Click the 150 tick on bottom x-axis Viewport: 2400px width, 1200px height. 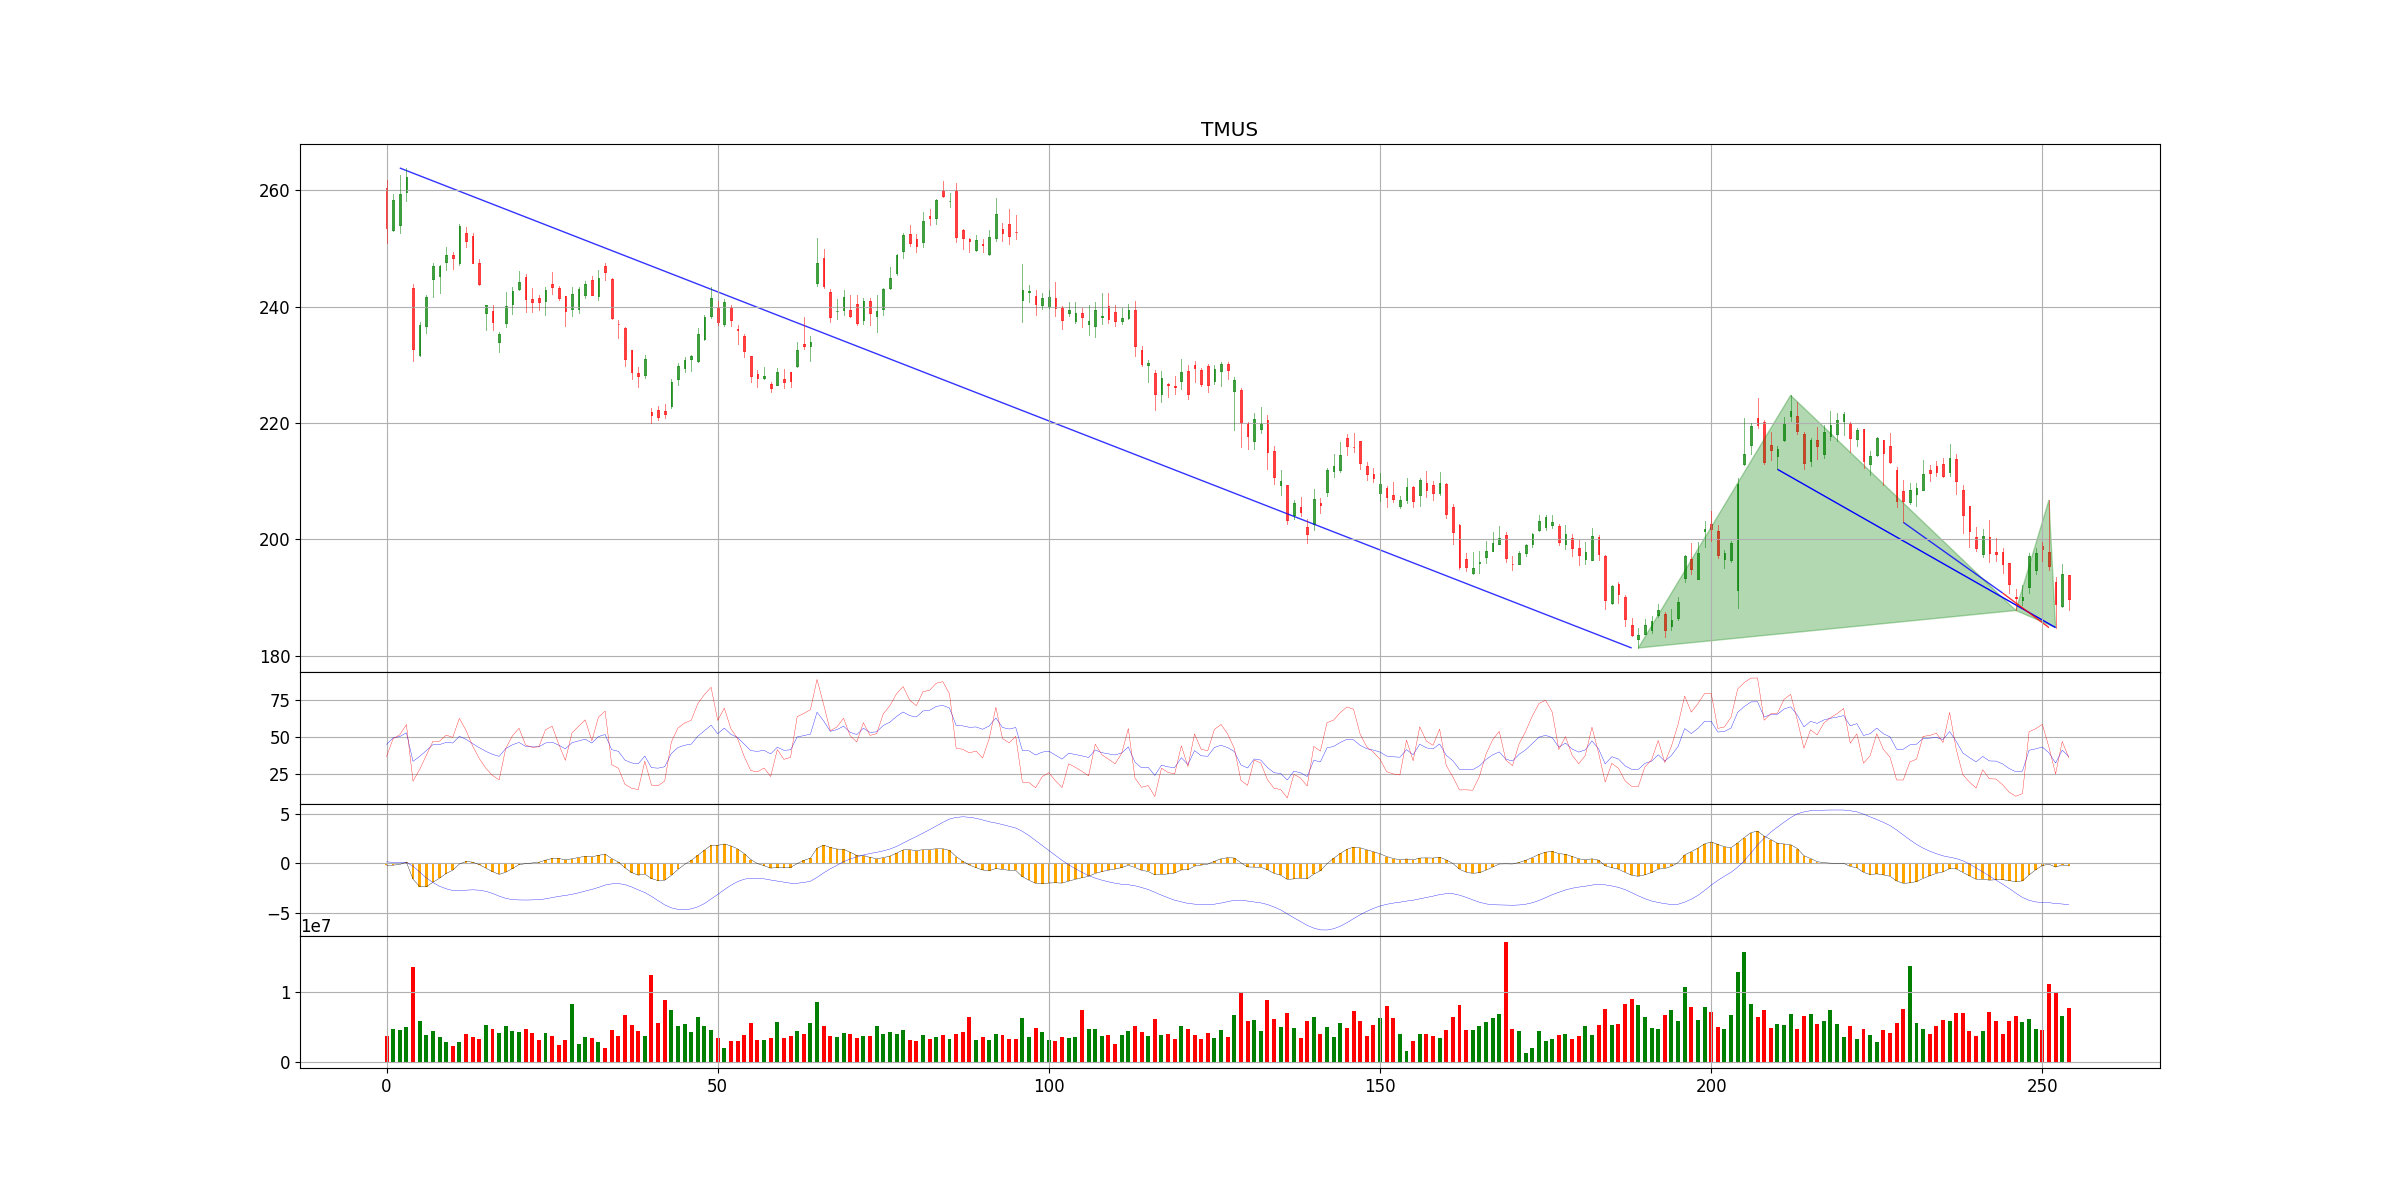(x=1379, y=1085)
